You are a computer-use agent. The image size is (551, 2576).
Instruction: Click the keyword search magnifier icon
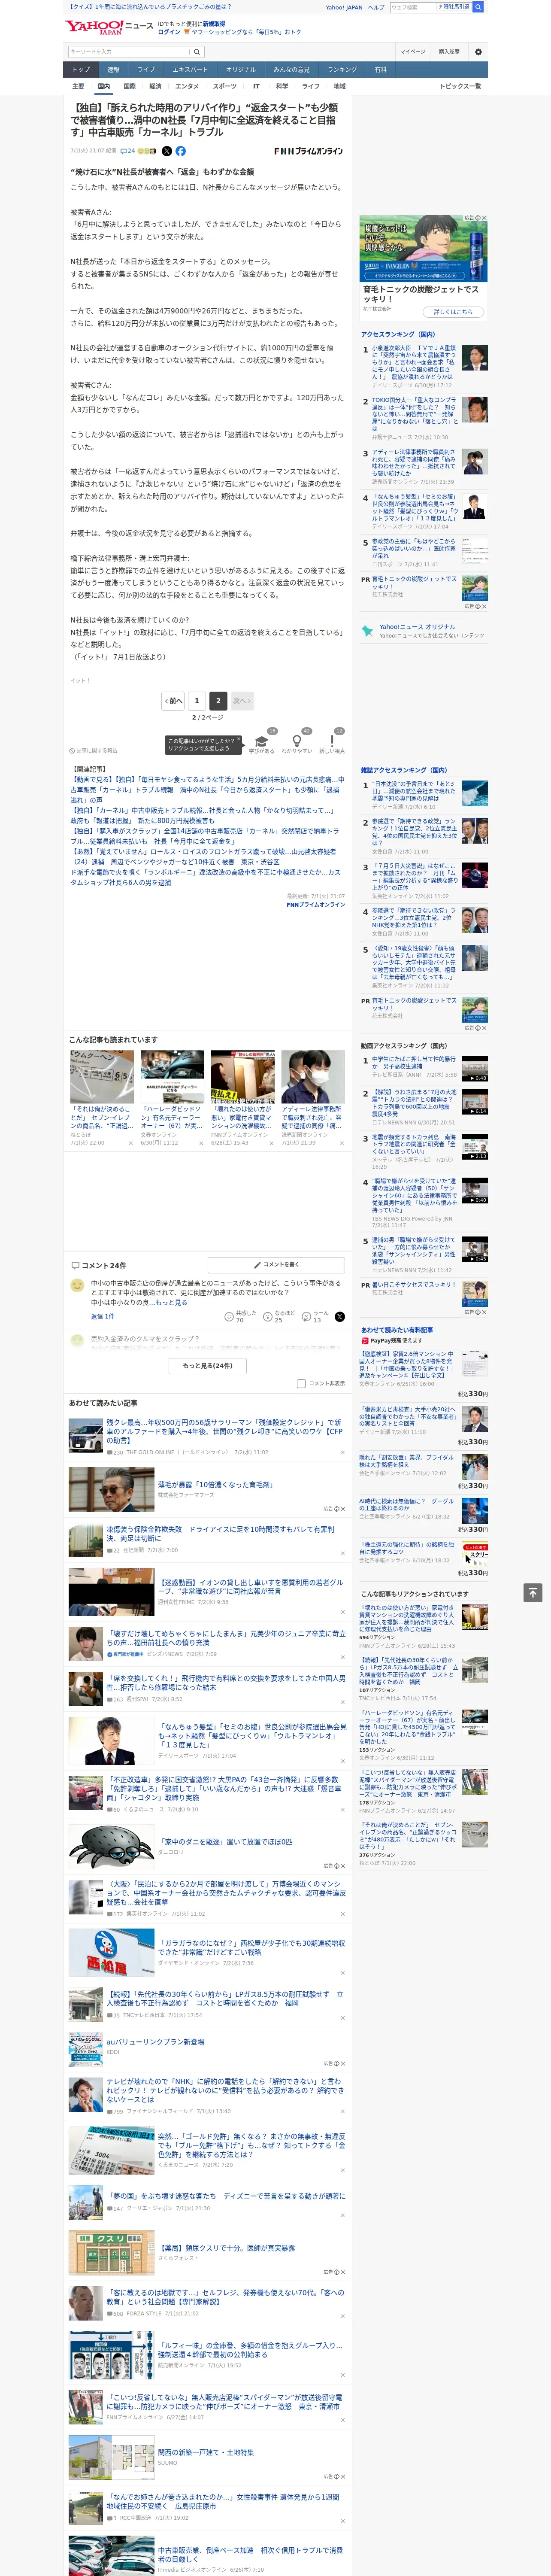197,52
